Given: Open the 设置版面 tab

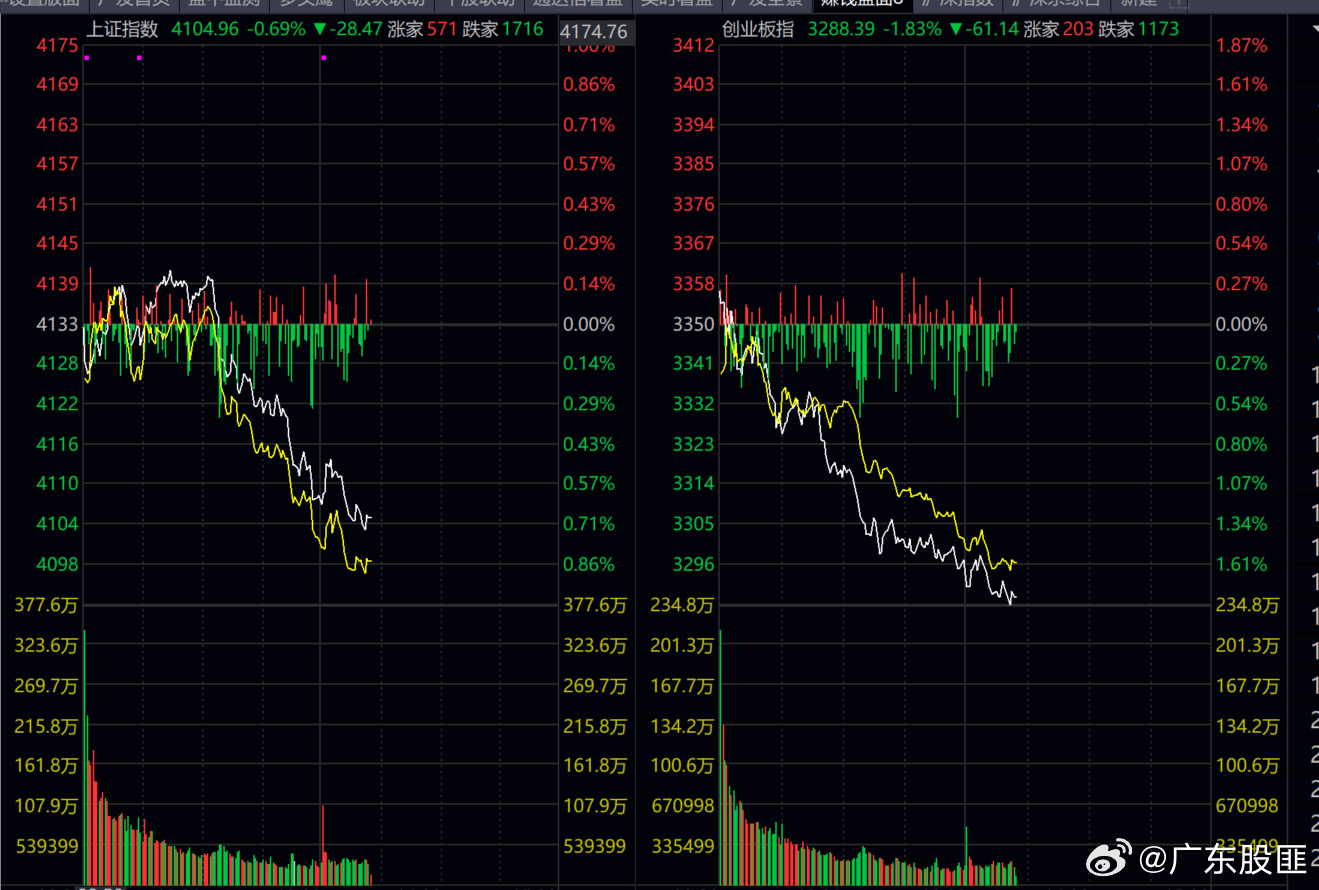Looking at the screenshot, I should pos(44,3).
